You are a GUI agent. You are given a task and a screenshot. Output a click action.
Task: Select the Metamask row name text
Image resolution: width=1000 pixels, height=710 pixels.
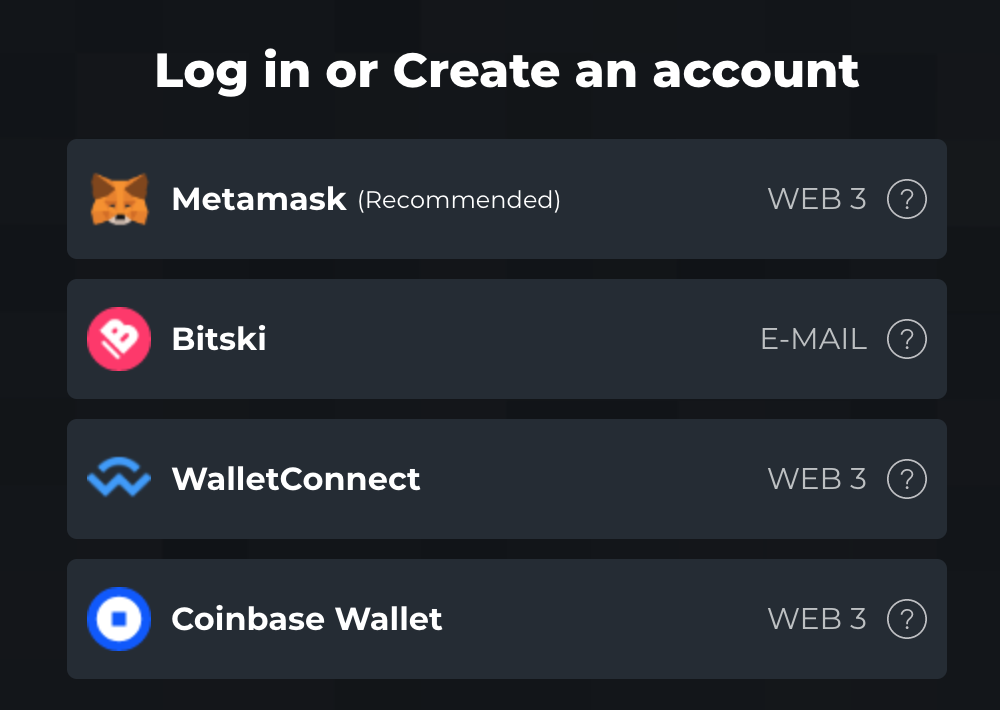259,198
